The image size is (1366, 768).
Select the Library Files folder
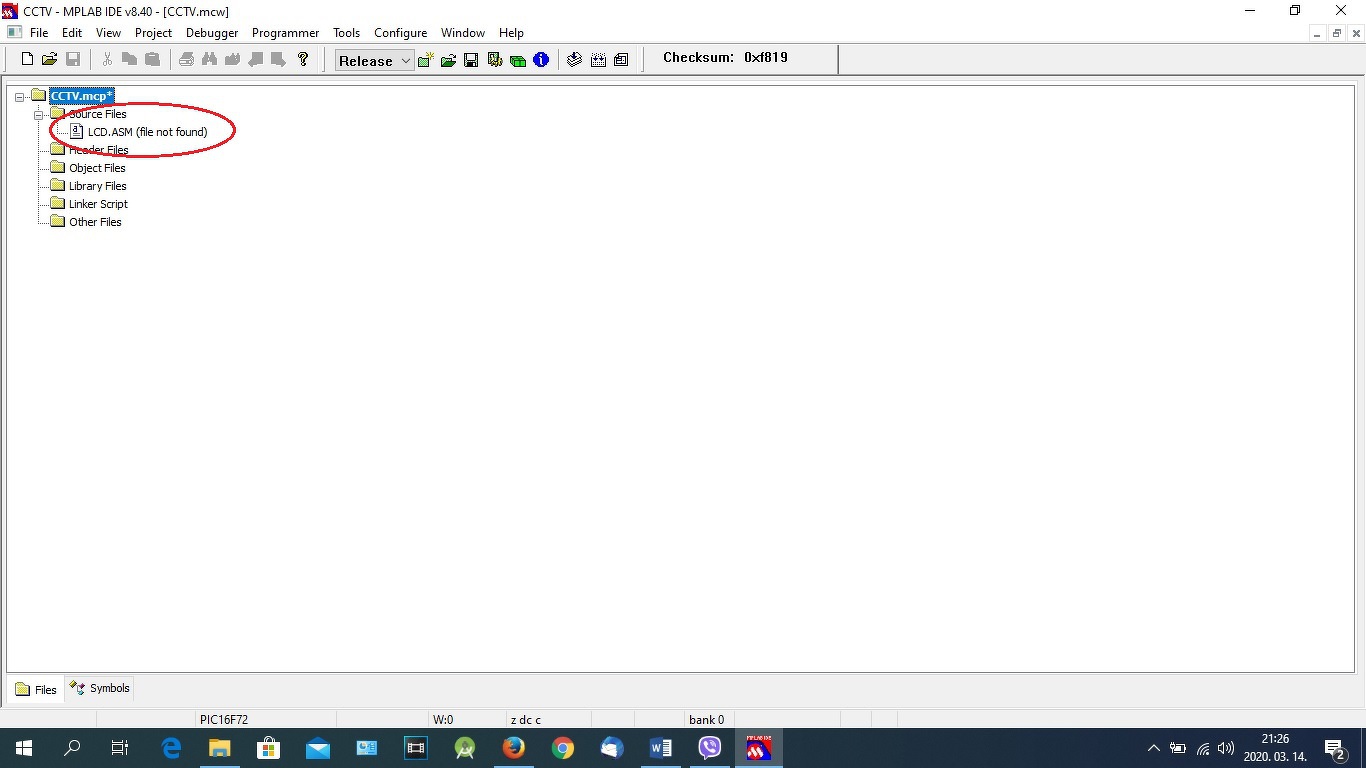[97, 186]
